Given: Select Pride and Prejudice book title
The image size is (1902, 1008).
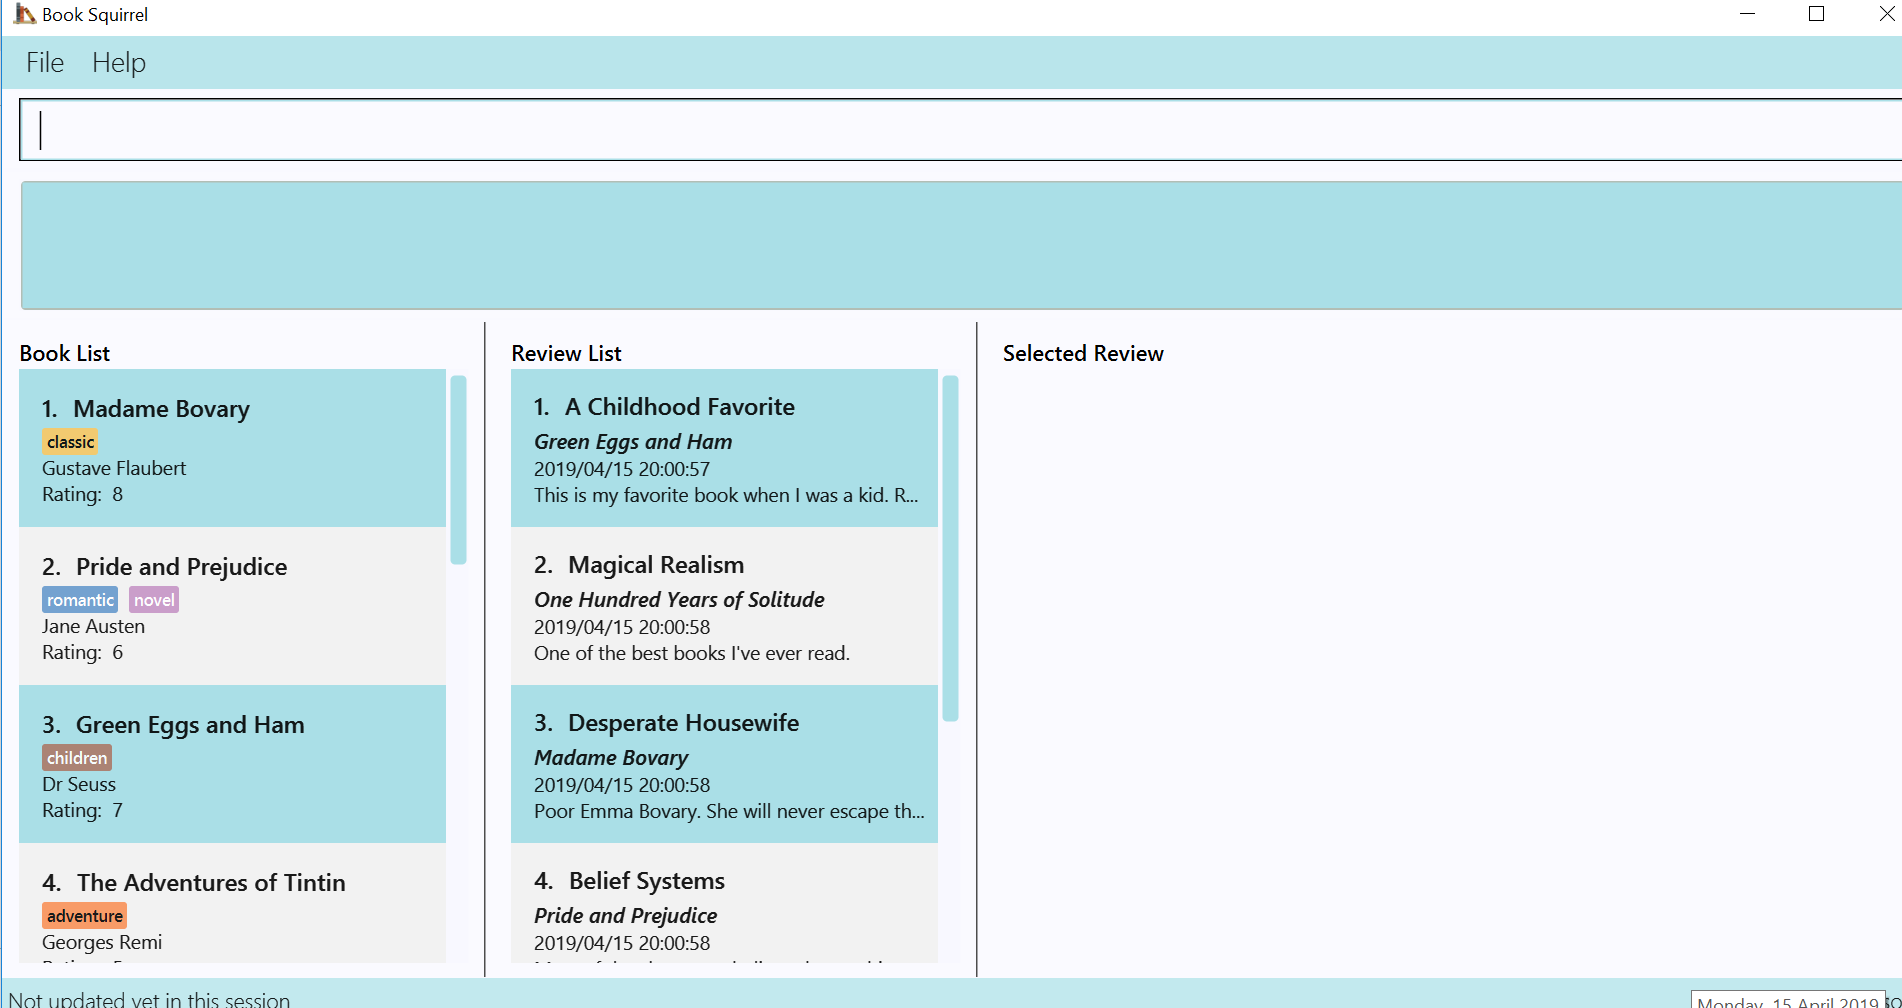Looking at the screenshot, I should point(181,567).
